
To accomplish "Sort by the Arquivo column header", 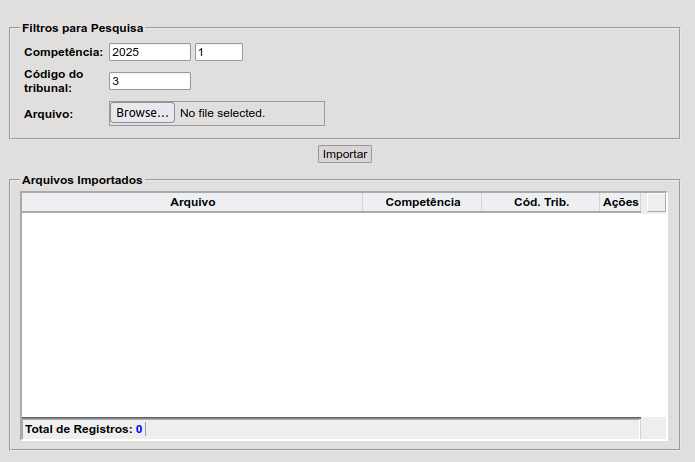I will [x=192, y=202].
